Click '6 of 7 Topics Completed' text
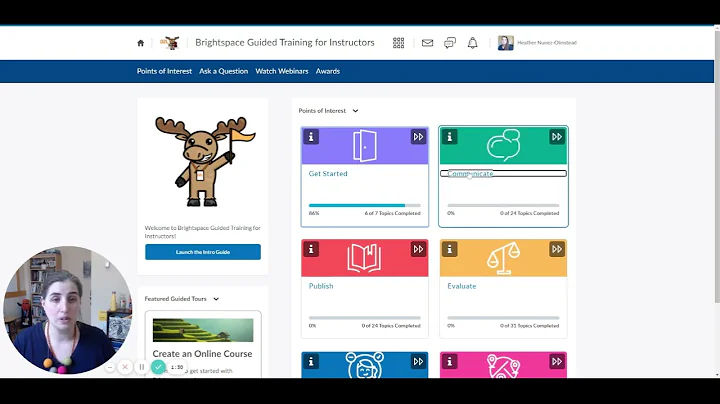This screenshot has height=404, width=720. point(393,213)
